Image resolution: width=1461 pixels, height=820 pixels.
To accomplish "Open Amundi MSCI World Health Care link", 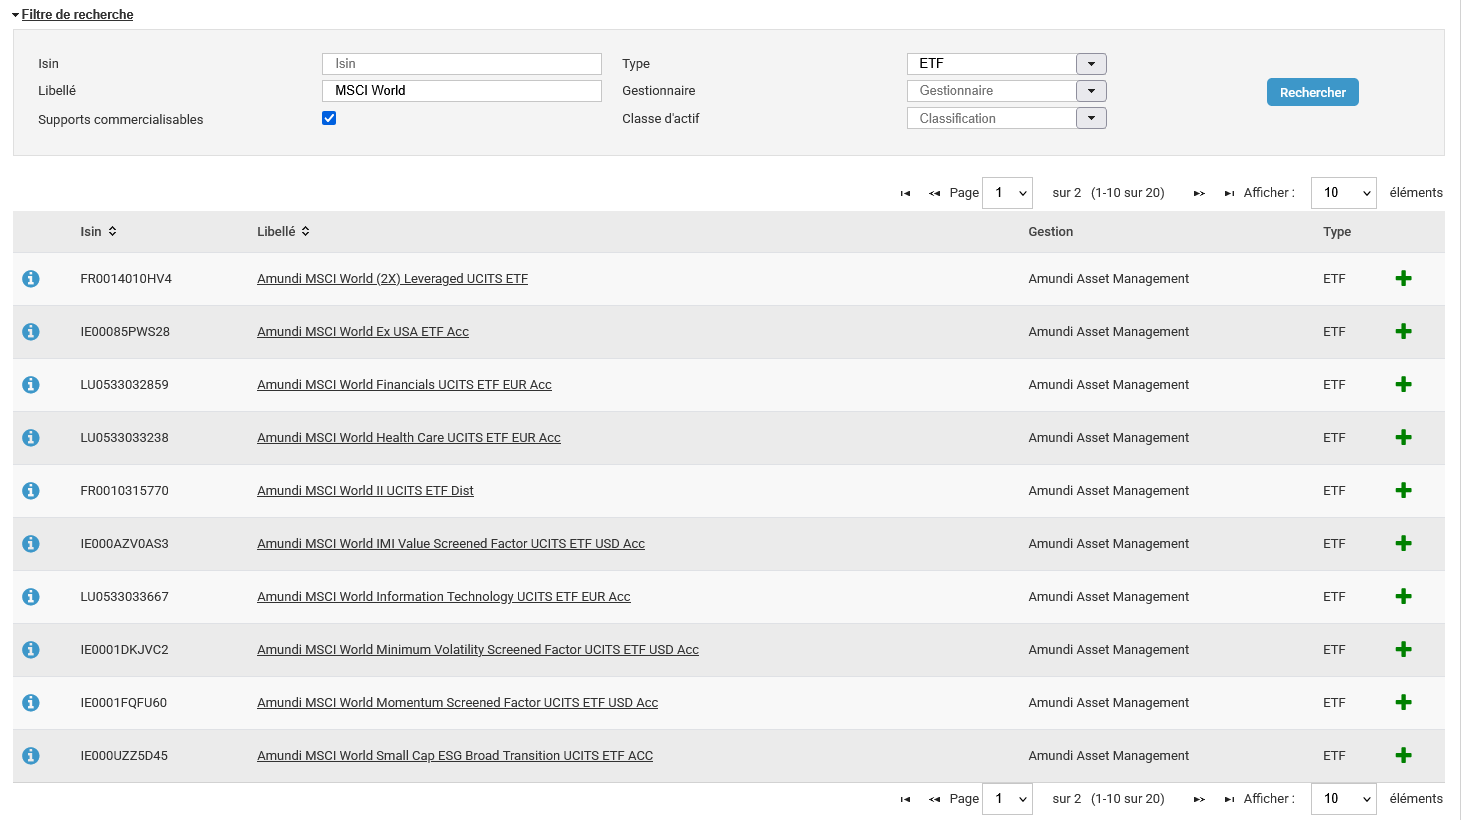I will (409, 438).
